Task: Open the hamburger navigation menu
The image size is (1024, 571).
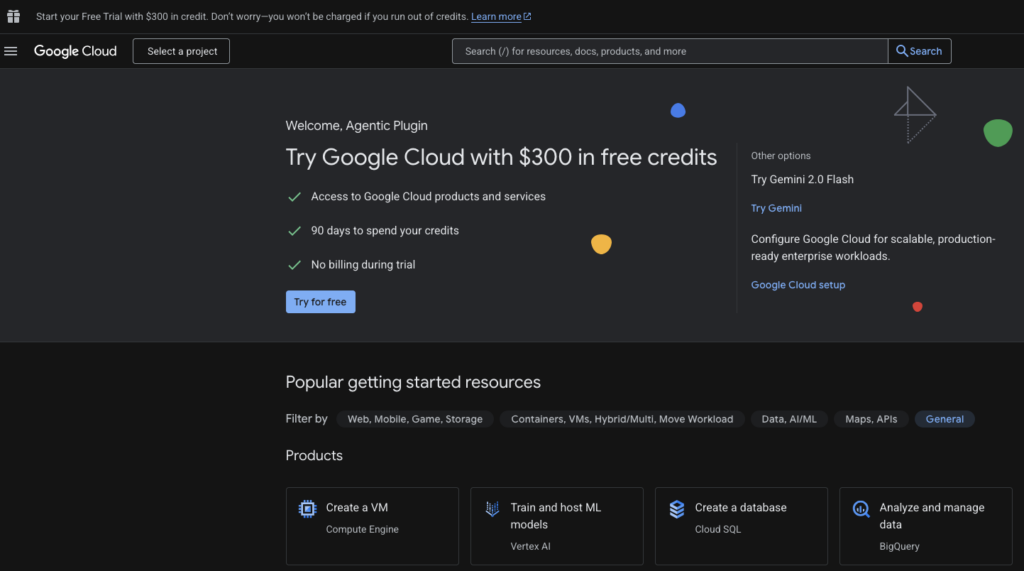Action: click(10, 51)
